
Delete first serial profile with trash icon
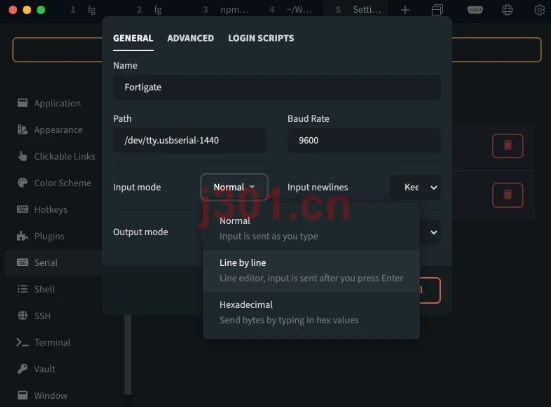(x=507, y=146)
